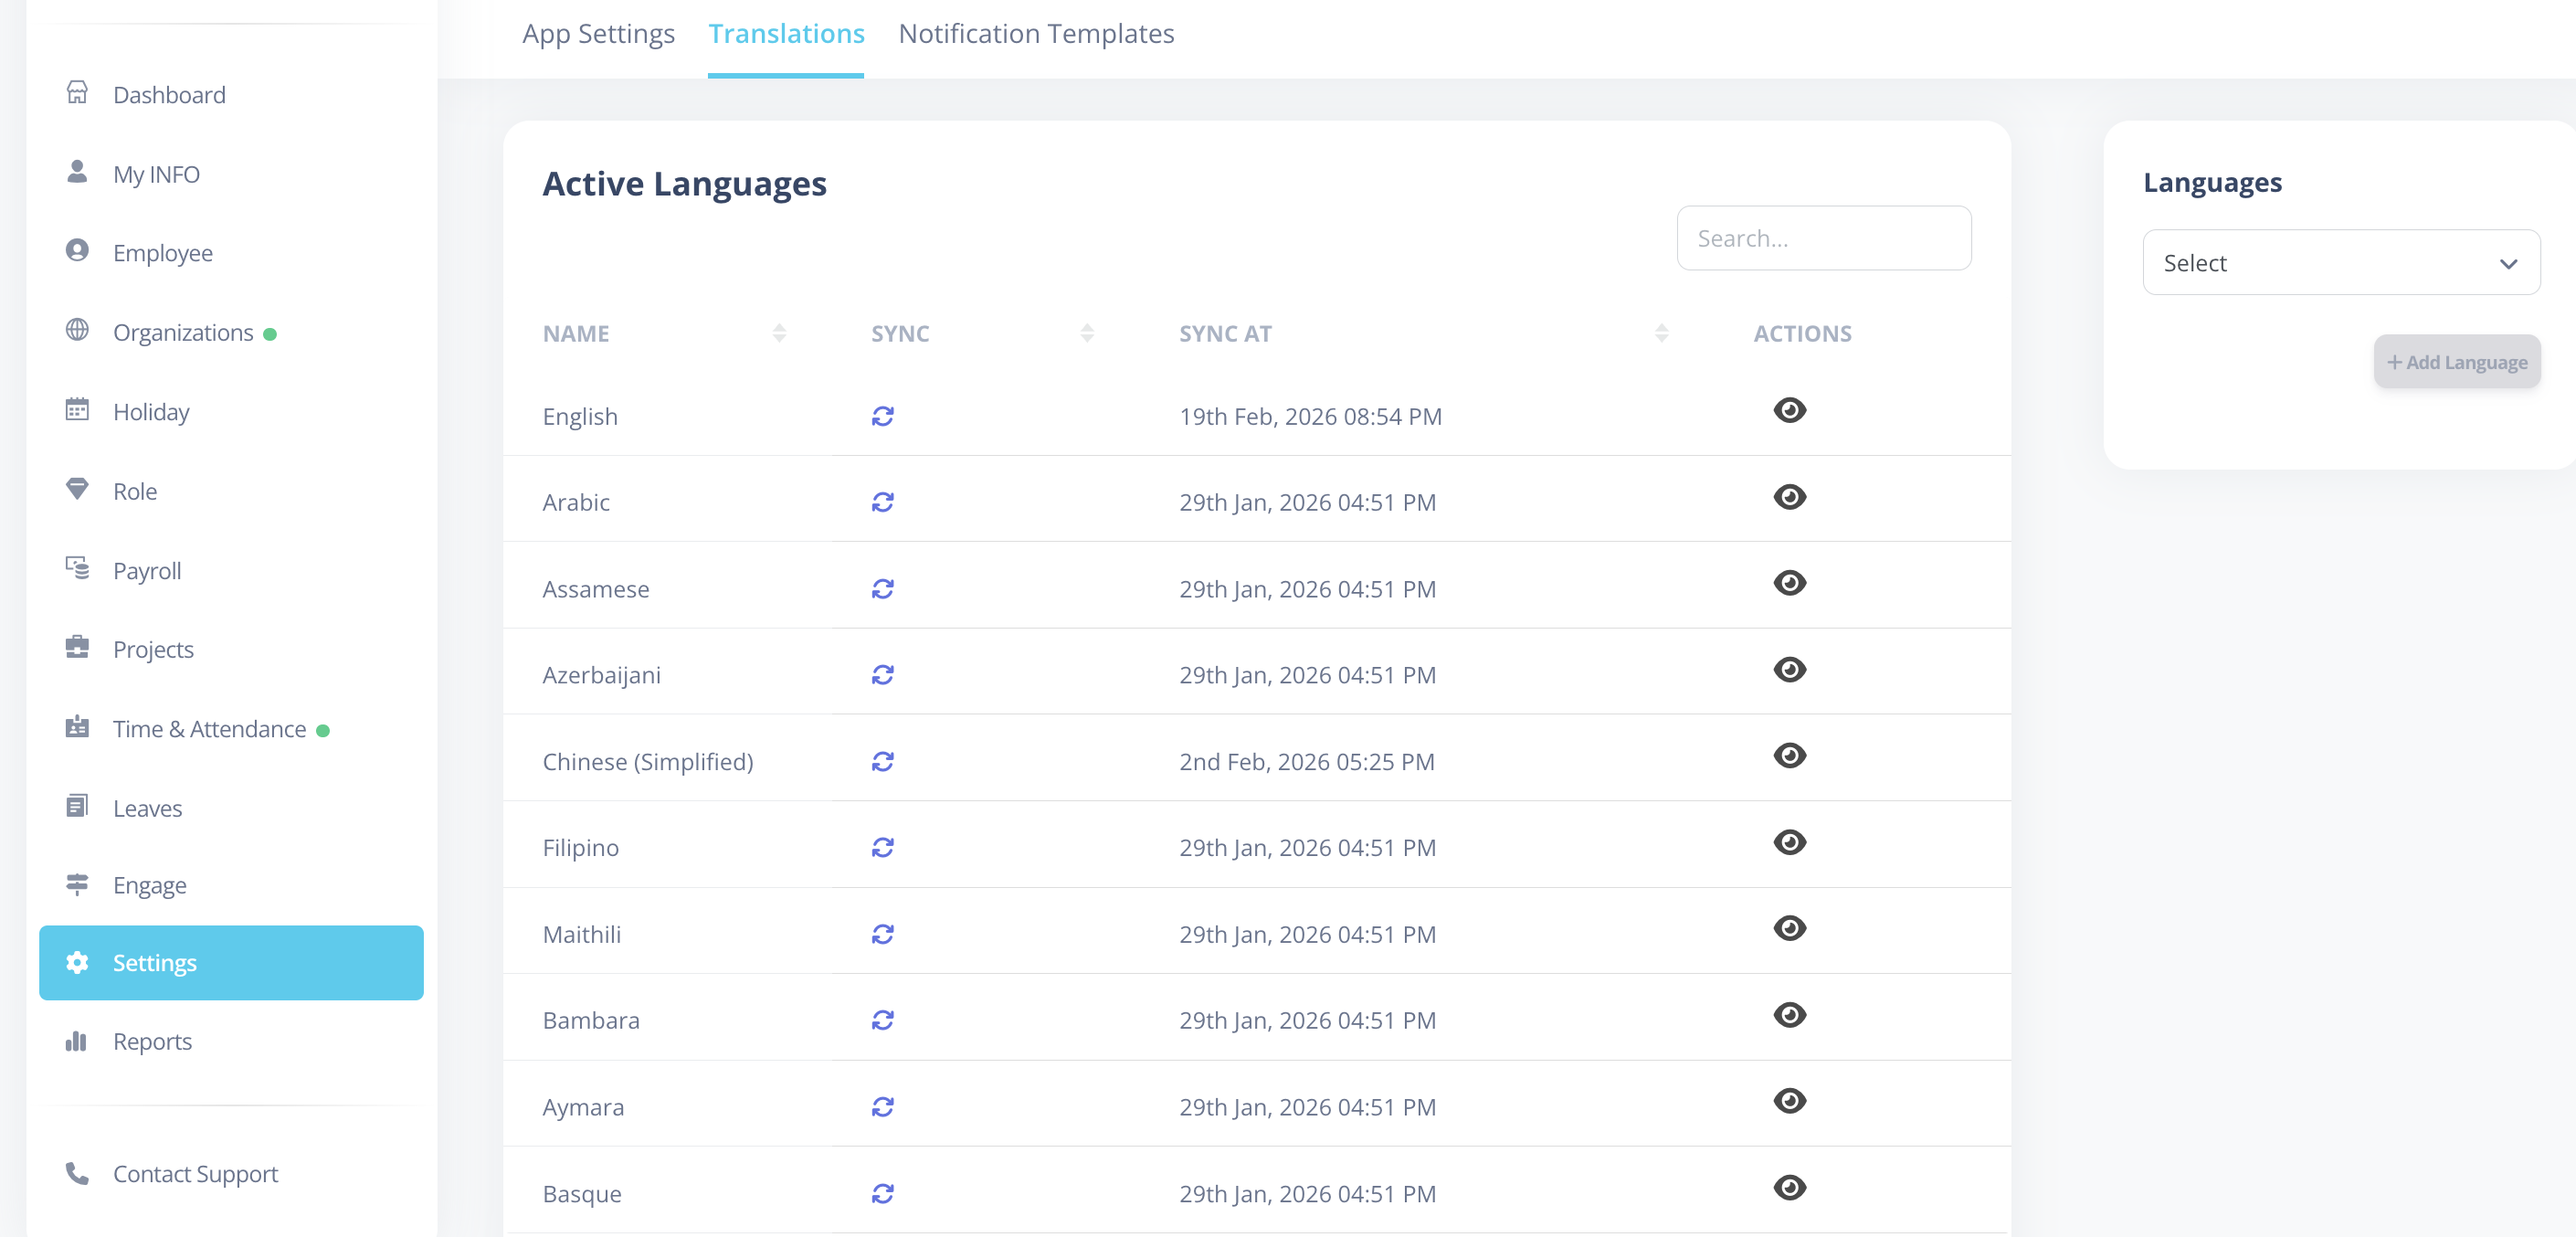Screen dimensions: 2576x1237
Task: Click the Holiday calendar icon
Action: (x=77, y=409)
